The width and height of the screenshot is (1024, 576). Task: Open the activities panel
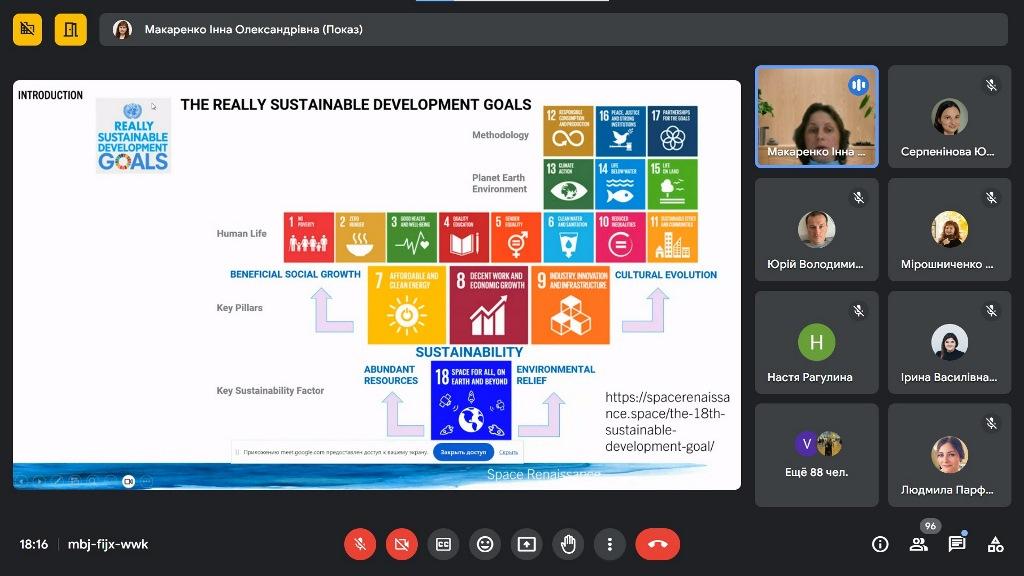(x=995, y=544)
